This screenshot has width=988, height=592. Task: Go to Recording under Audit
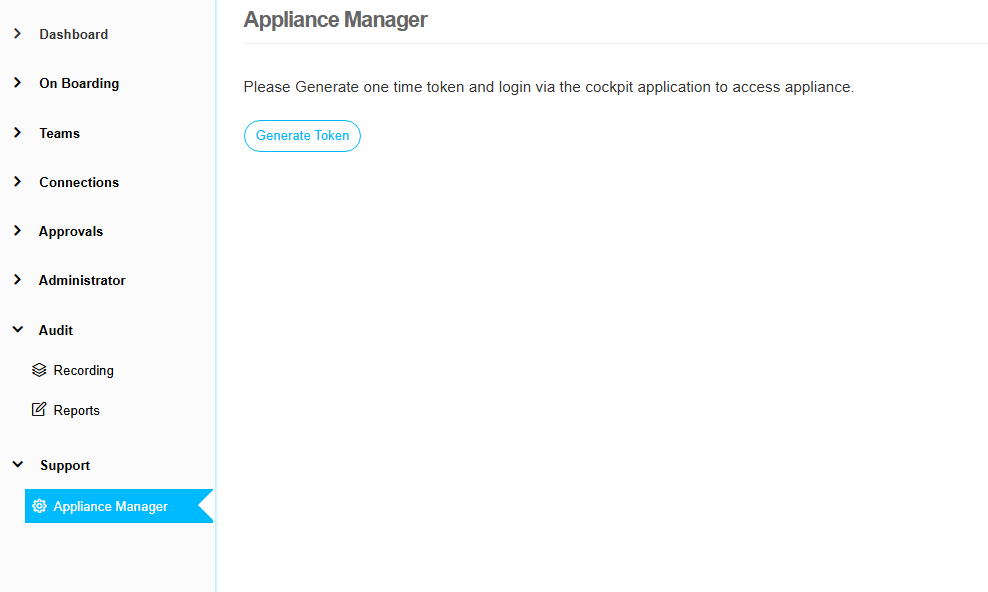click(x=84, y=370)
